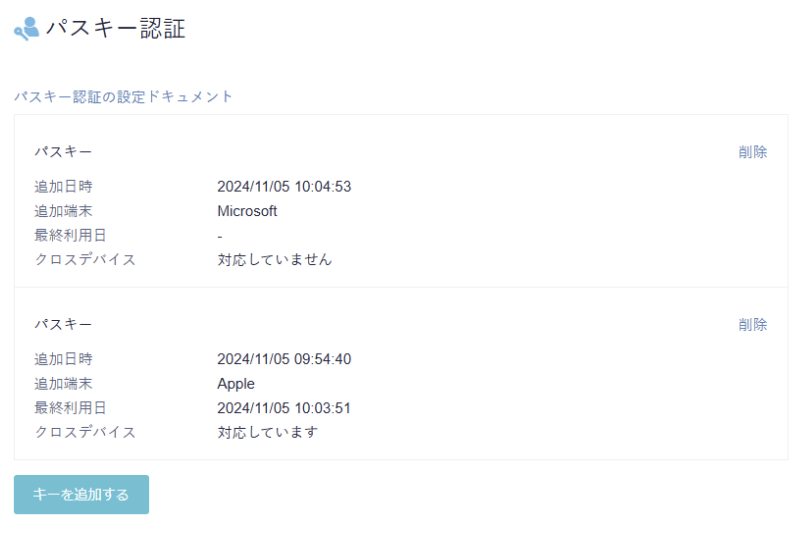
Task: Click the Apple device name
Action: [236, 384]
